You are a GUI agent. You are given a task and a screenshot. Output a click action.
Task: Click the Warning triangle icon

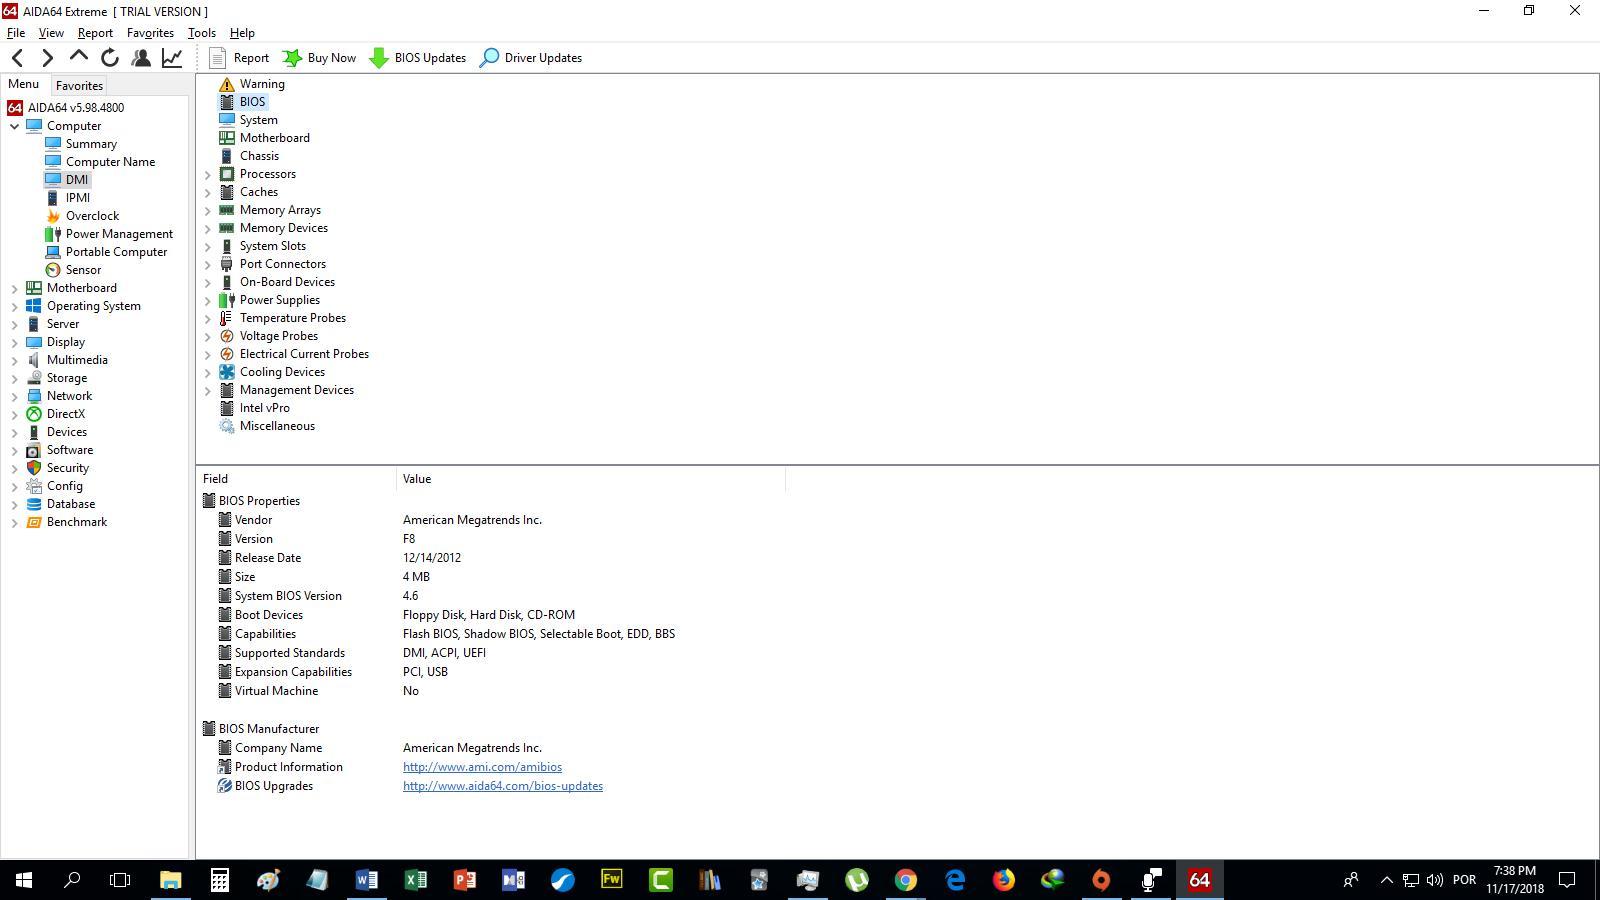click(x=227, y=84)
